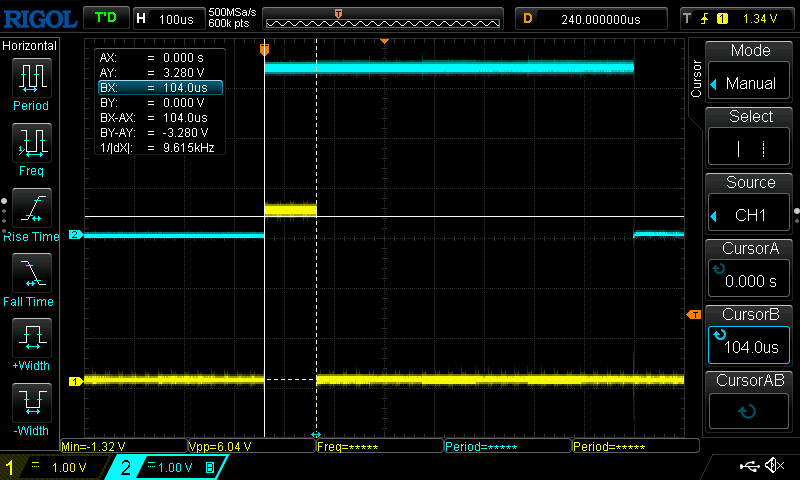Image resolution: width=800 pixels, height=480 pixels.
Task: Select the Period measurement icon
Action: (30, 78)
